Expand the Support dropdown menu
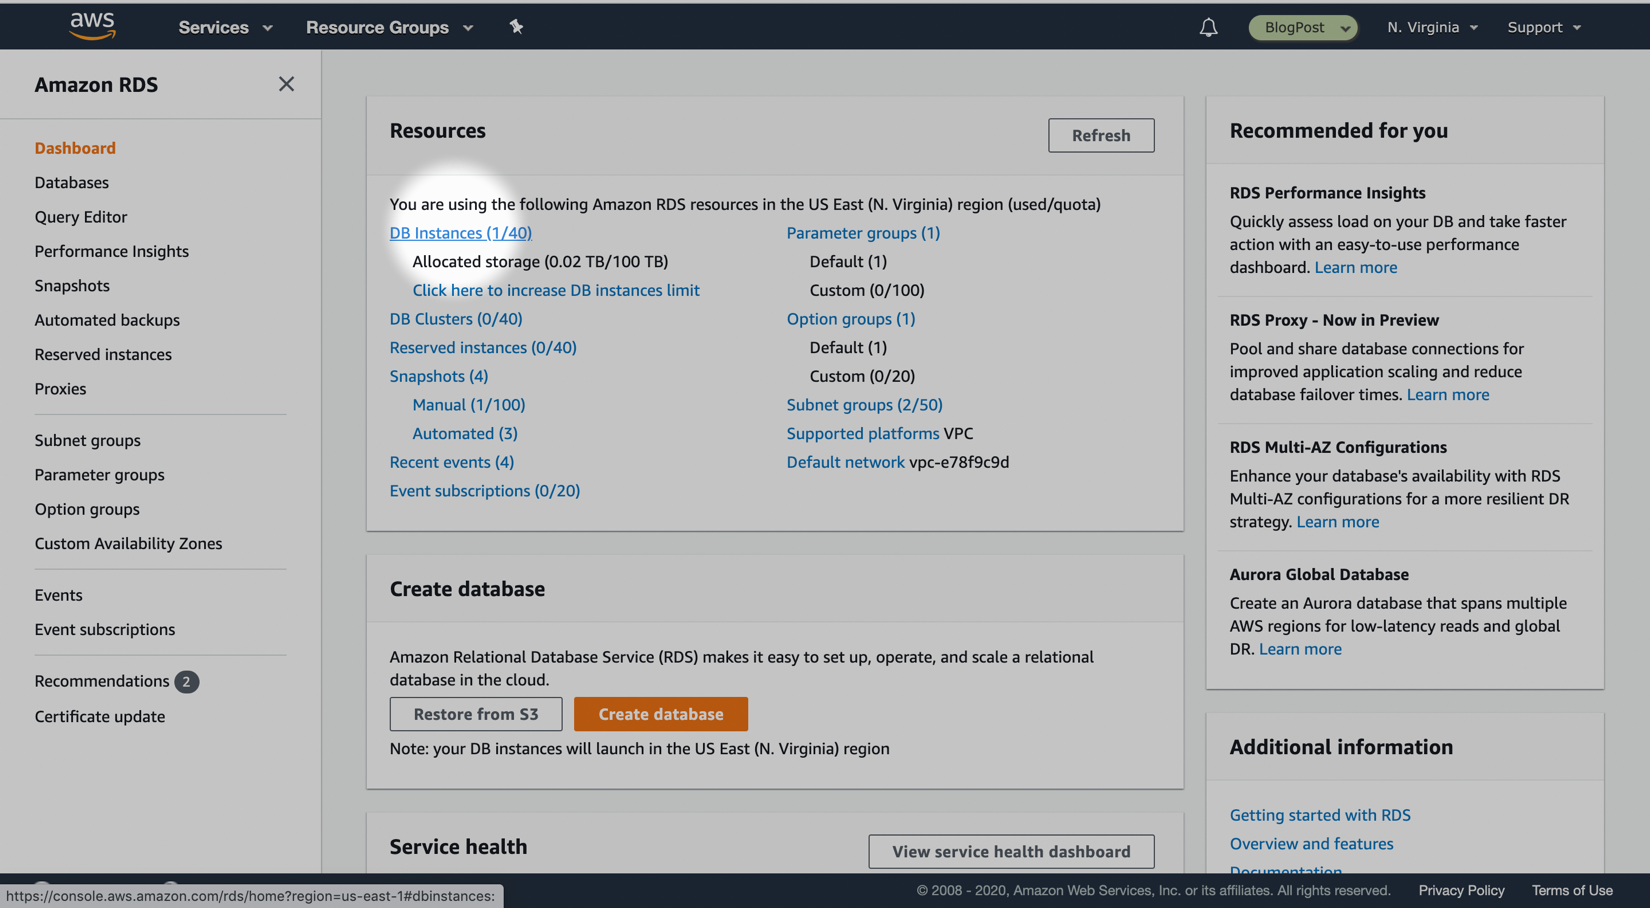Viewport: 1650px width, 908px height. tap(1544, 27)
